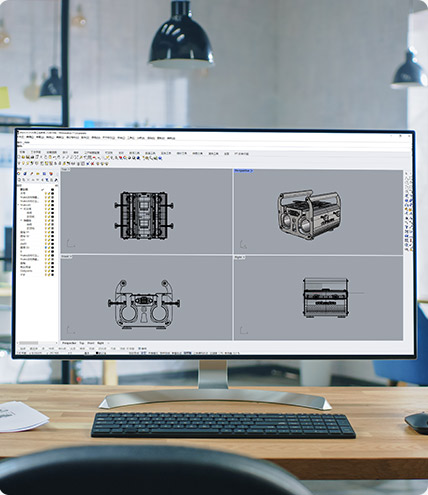The width and height of the screenshot is (428, 495).
Task: Click the color swatch on the blue-lightbulb layer row
Action: pos(52,247)
